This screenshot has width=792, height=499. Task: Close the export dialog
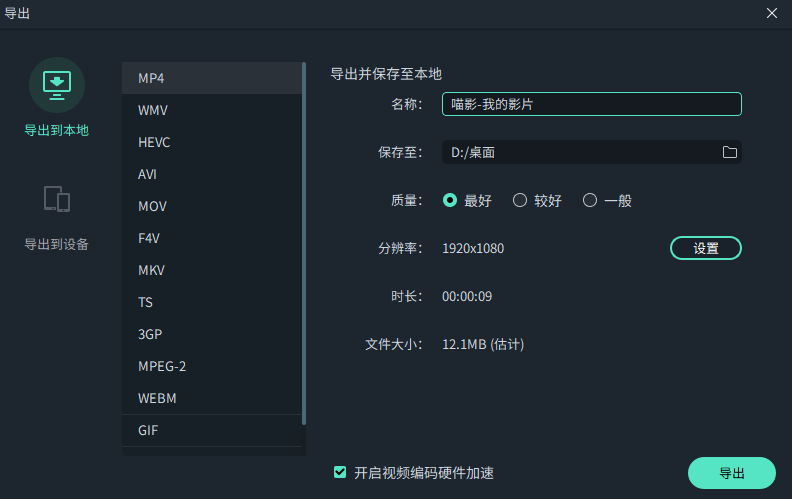pyautogui.click(x=772, y=13)
